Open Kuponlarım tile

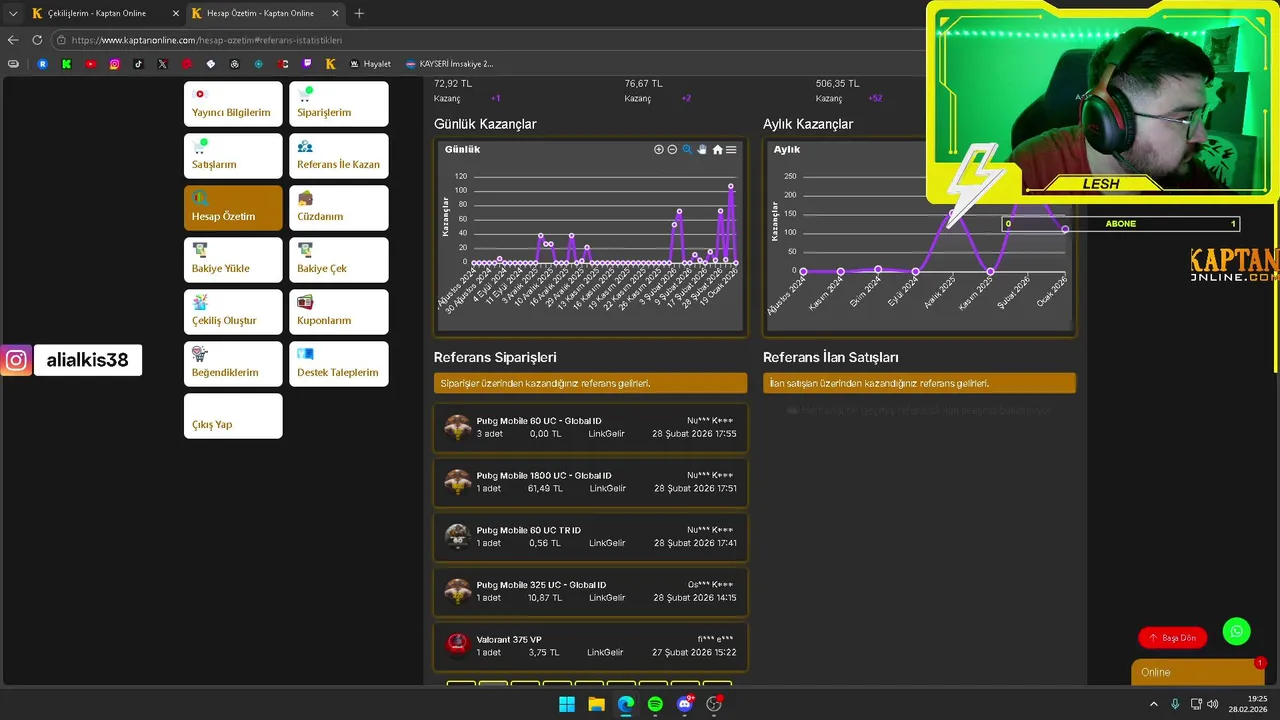coord(339,312)
